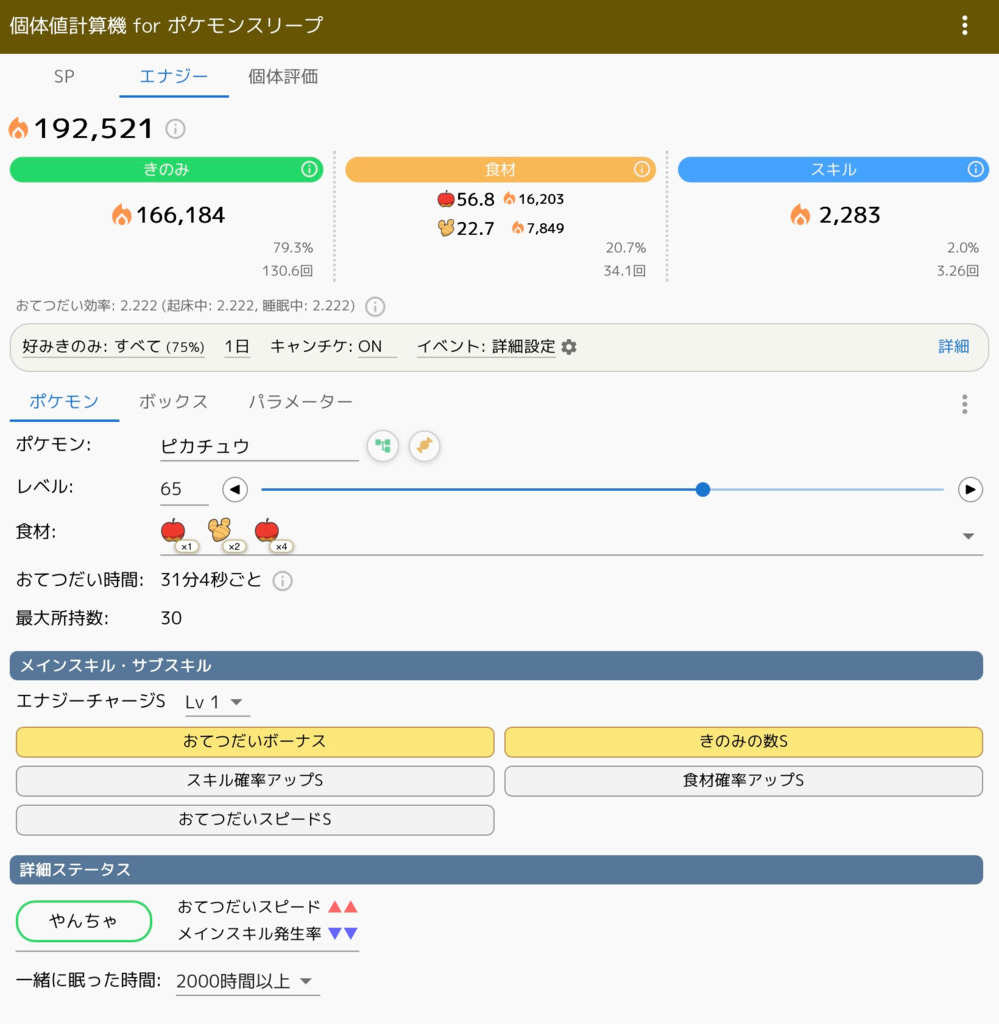Click the 130.6回 berry count text
Viewport: 999px width, 1024px height.
pos(287,271)
